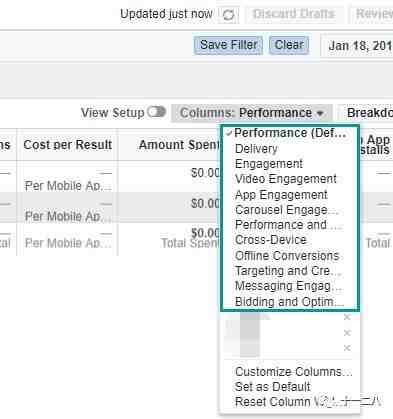The image size is (393, 419).
Task: Select Offline Conversions column preset
Action: tap(287, 256)
